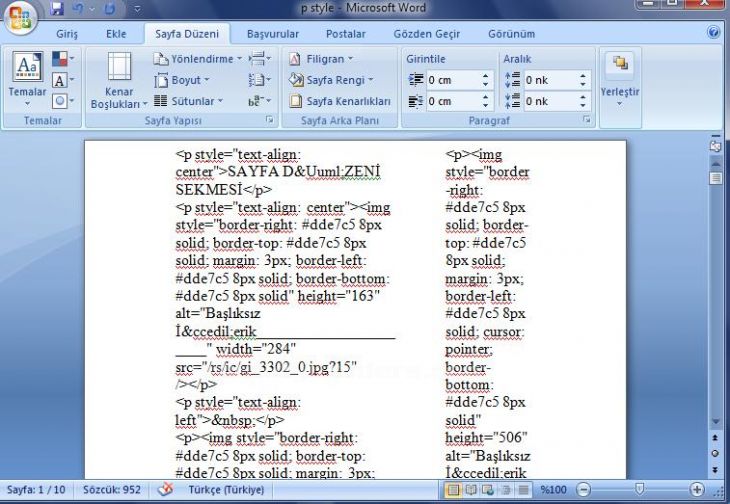Undo the last action
The width and height of the screenshot is (730, 504).
tap(77, 8)
